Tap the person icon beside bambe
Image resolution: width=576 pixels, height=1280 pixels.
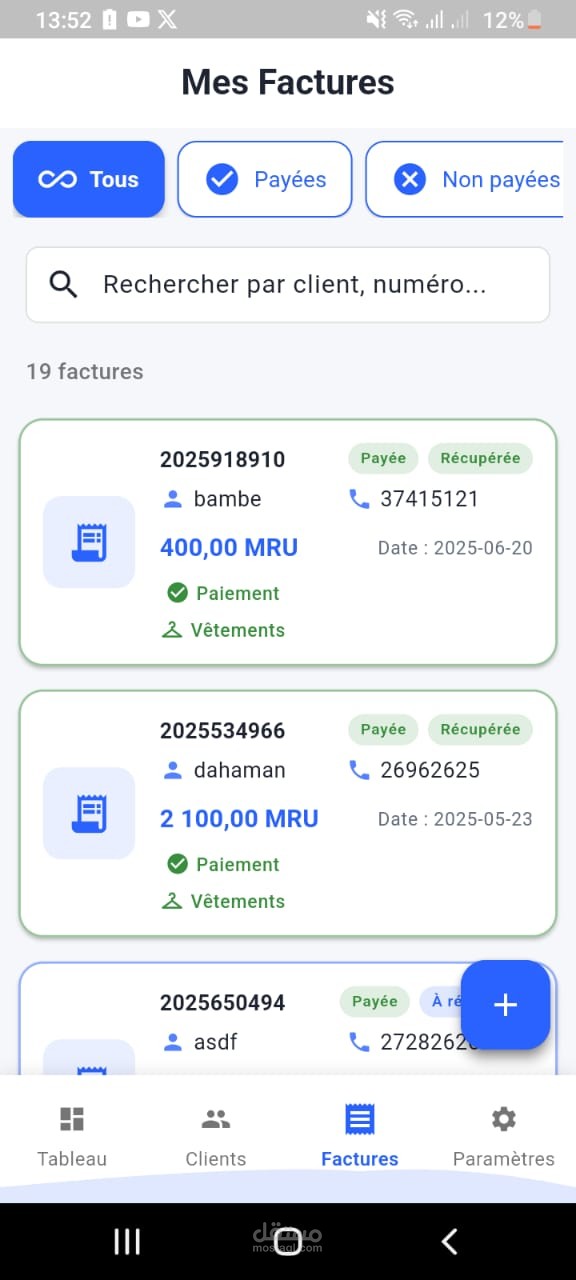pyautogui.click(x=173, y=498)
